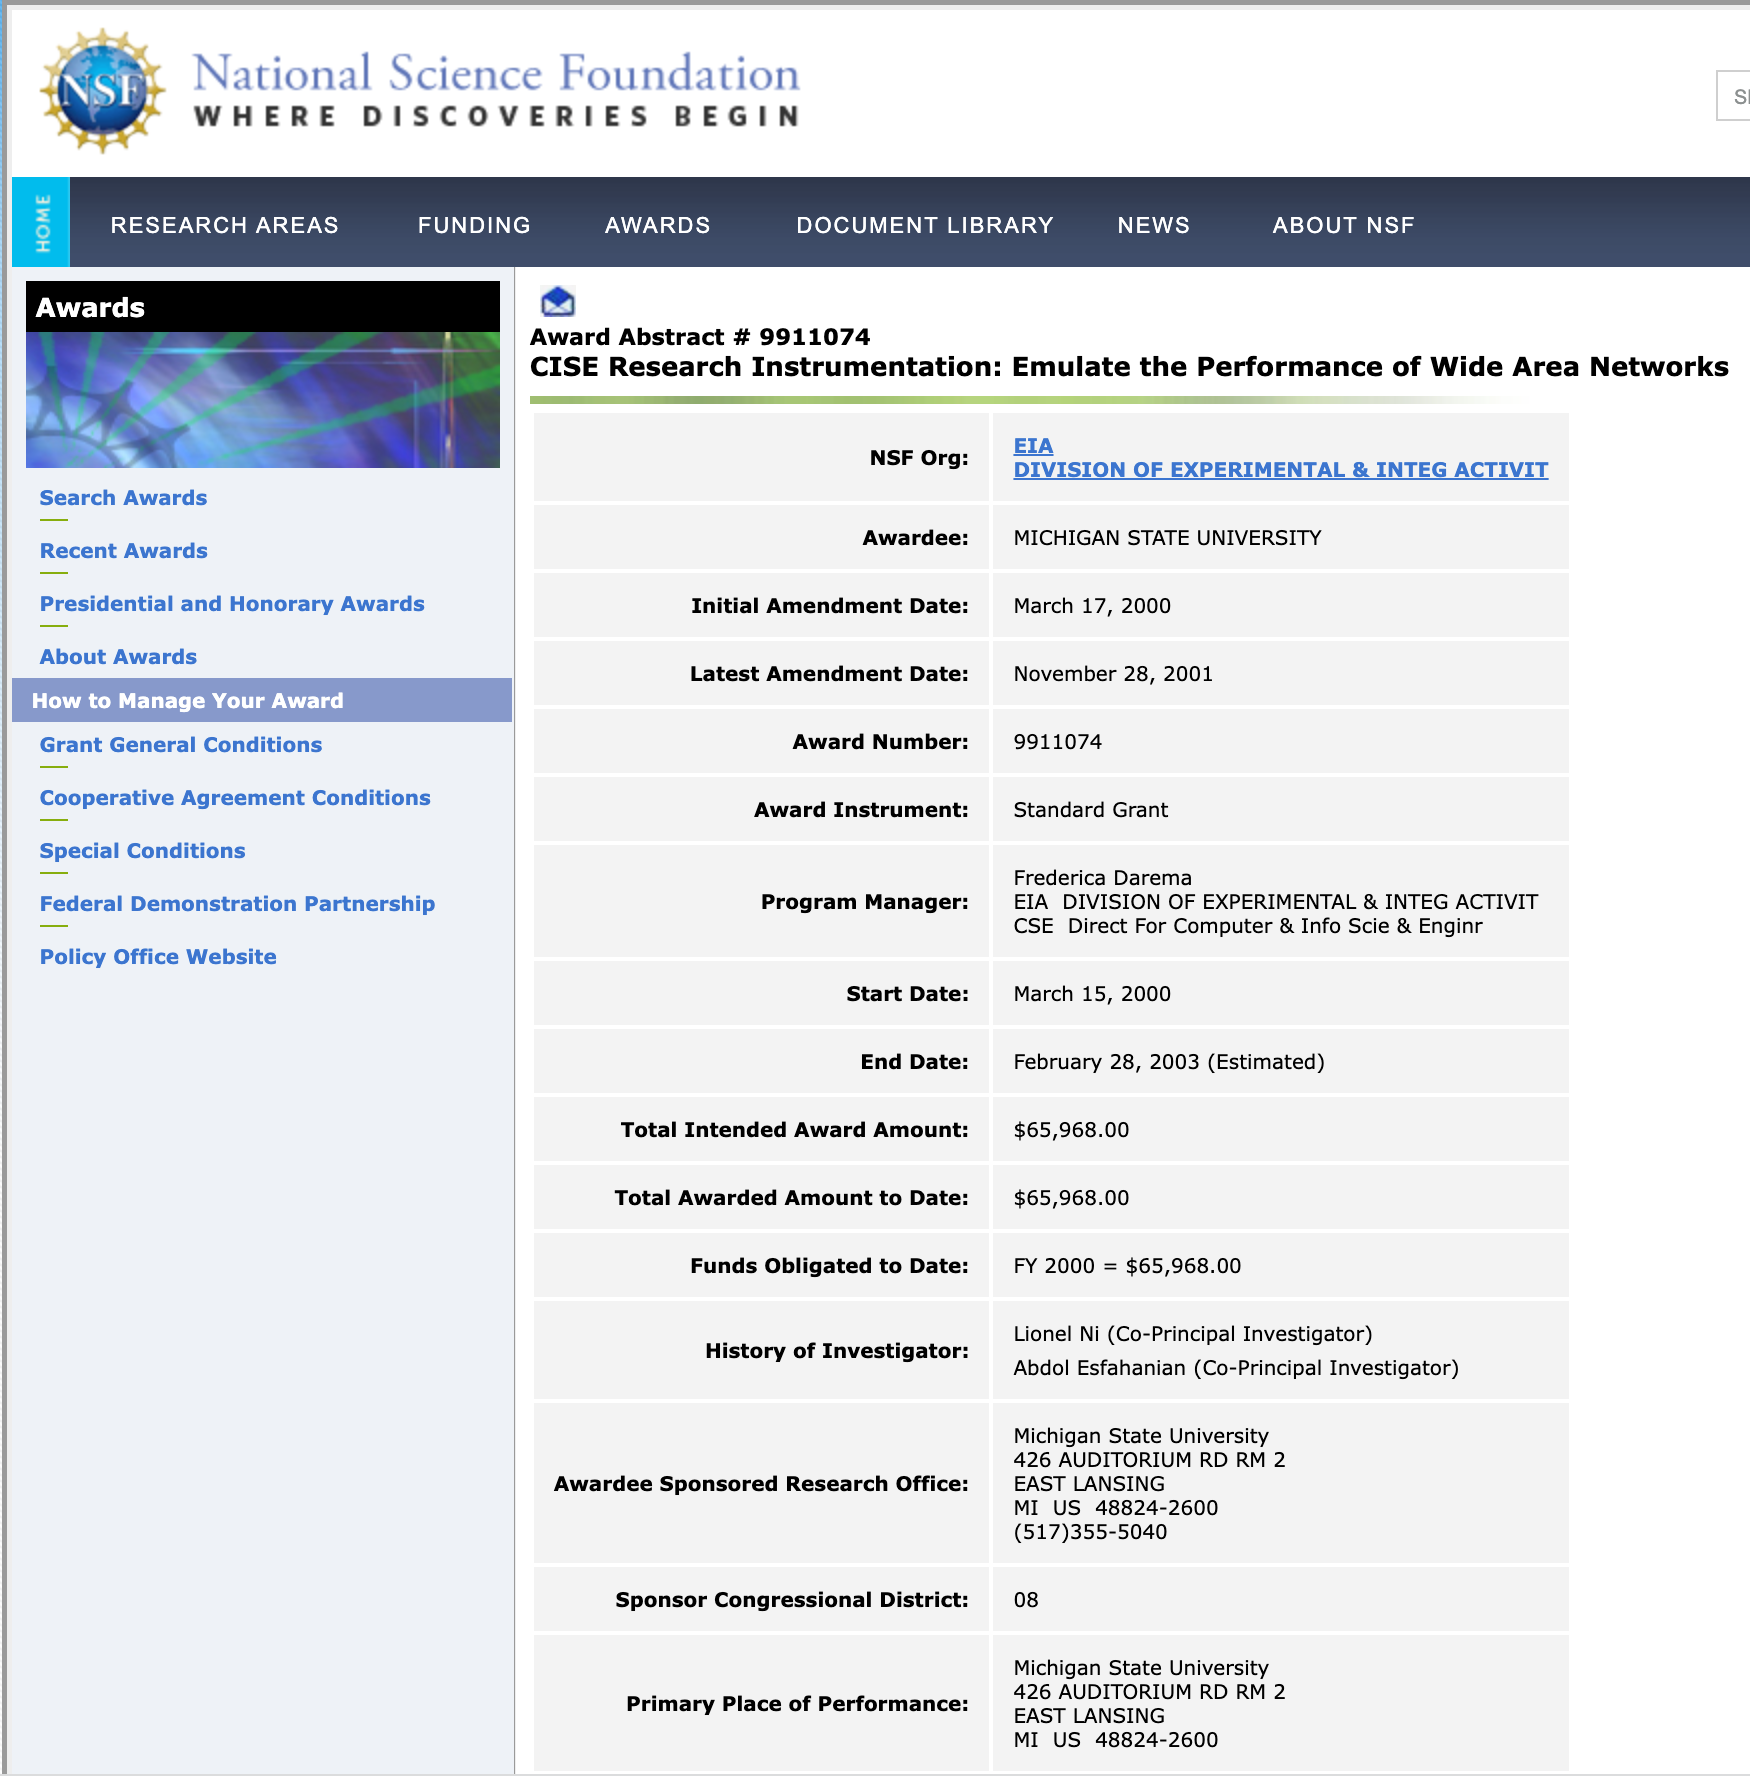The height and width of the screenshot is (1776, 1750).
Task: Open the RESEARCH AREAS menu
Action: point(224,225)
